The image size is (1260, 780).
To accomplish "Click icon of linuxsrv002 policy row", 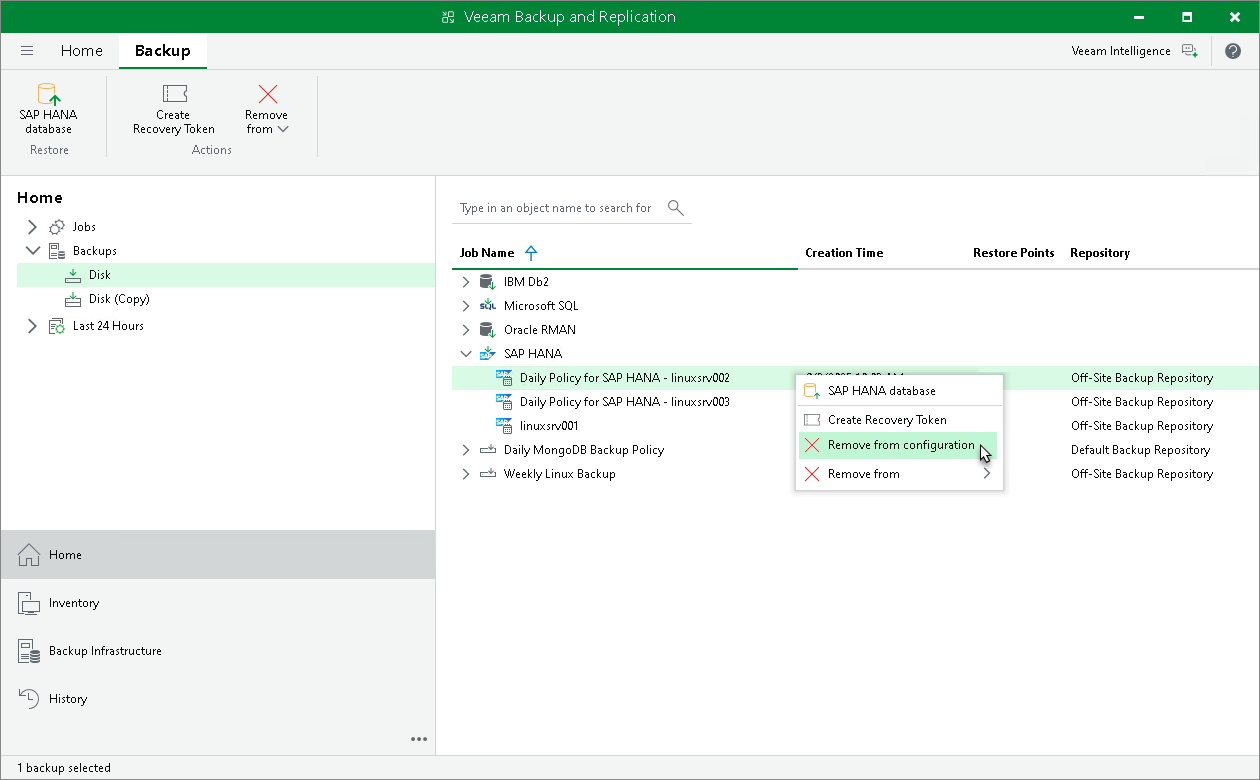I will coord(504,378).
